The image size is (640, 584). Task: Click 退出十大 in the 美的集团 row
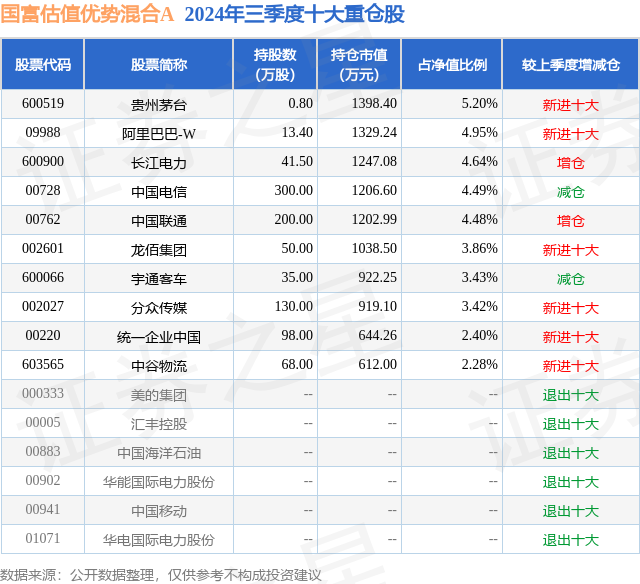(x=571, y=395)
